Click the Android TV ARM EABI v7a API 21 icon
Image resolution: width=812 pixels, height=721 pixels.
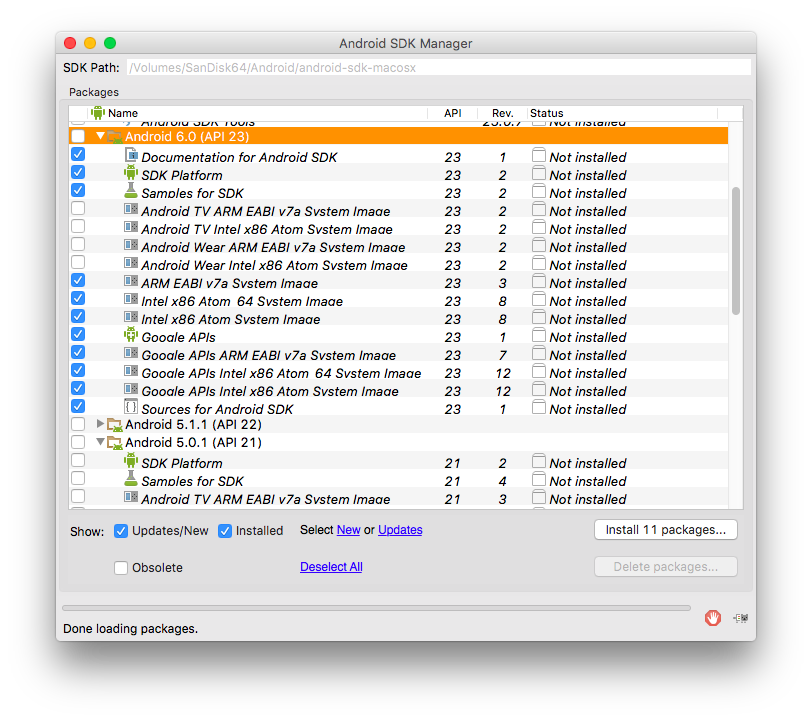[x=131, y=497]
